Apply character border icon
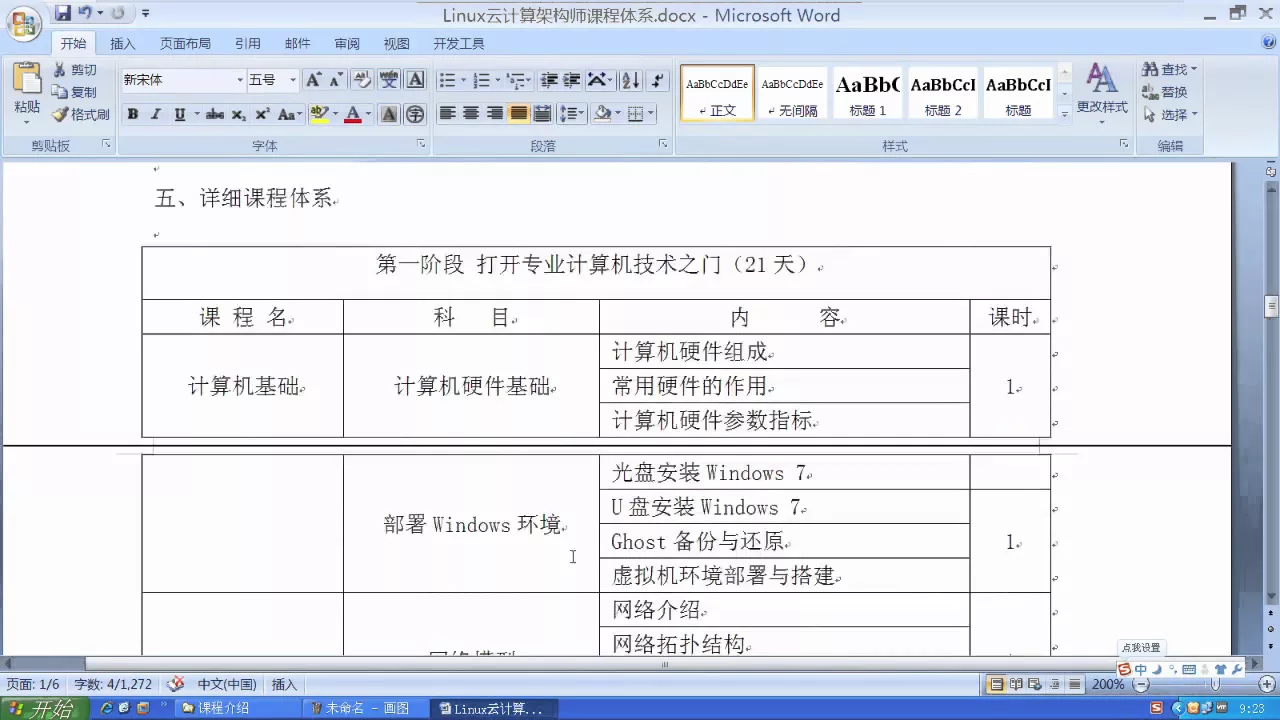 (416, 80)
